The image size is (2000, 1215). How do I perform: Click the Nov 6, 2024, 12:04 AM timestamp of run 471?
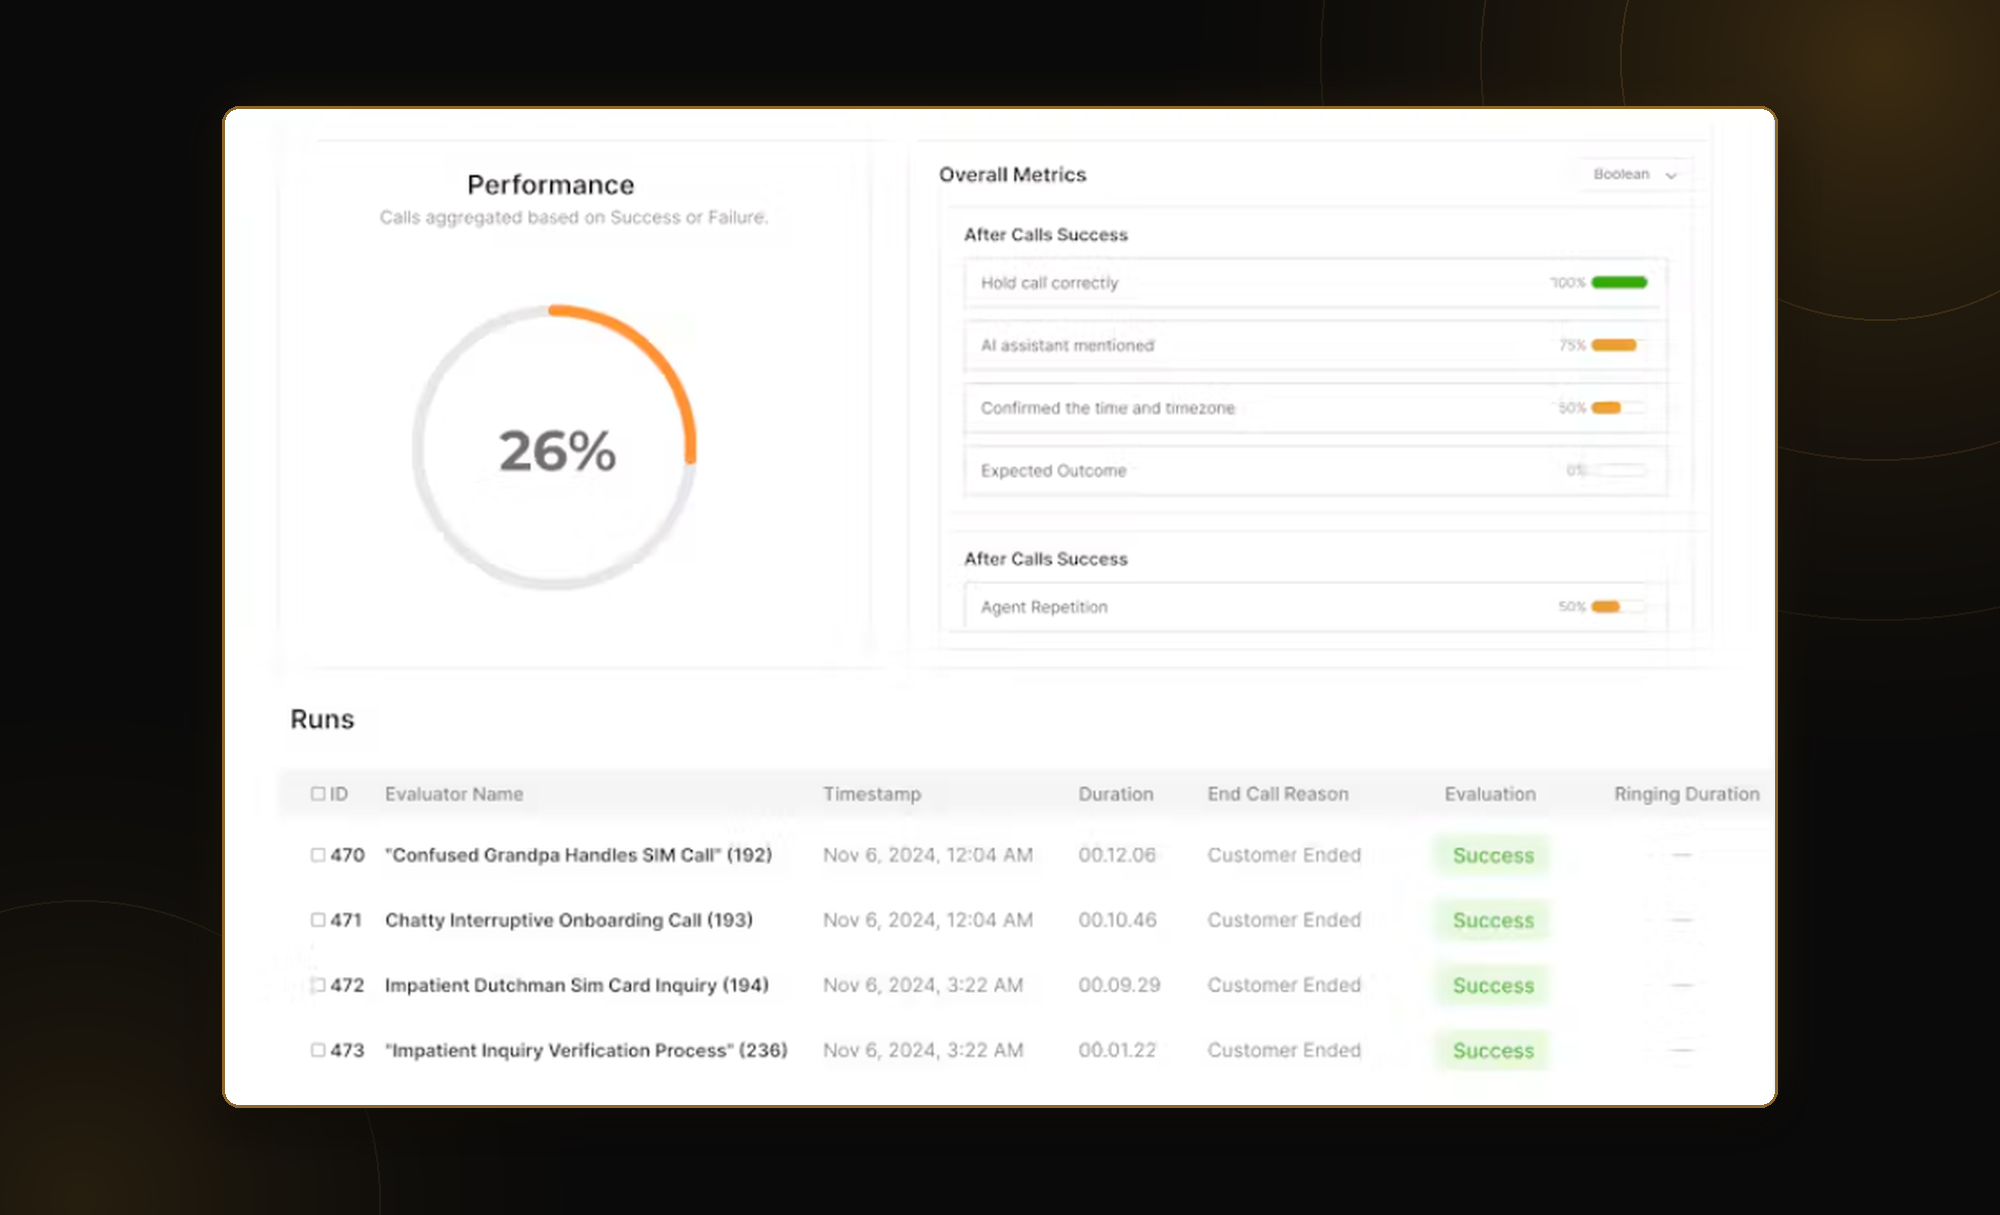tap(928, 920)
